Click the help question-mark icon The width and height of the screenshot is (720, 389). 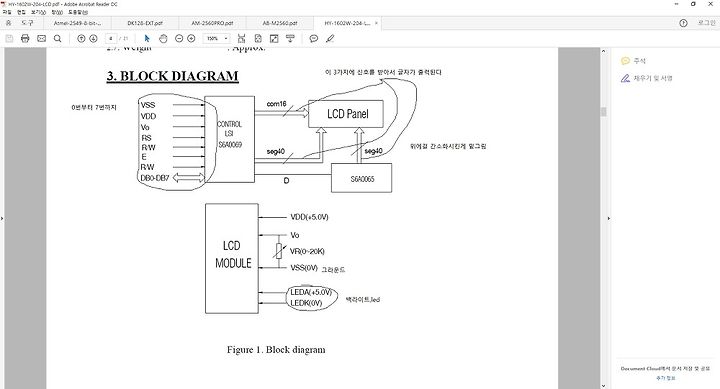click(683, 23)
